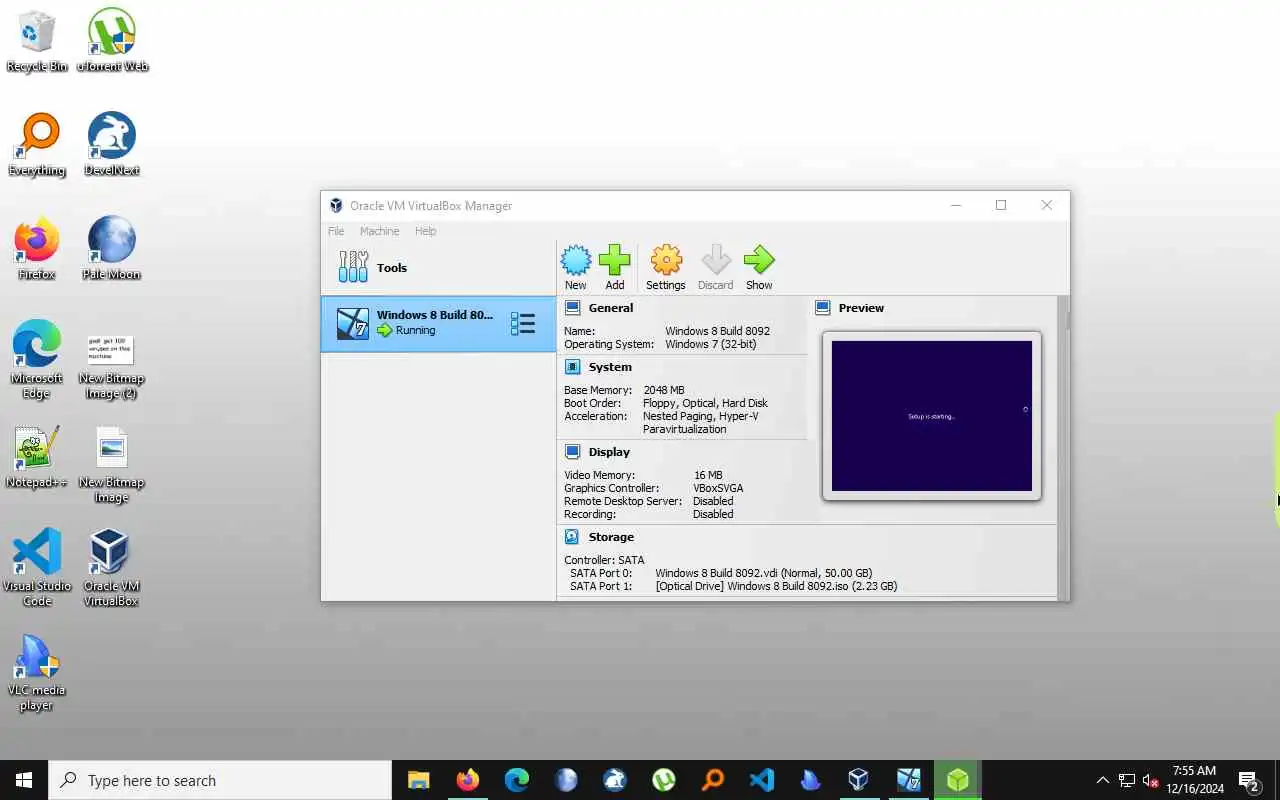Select the Windows 8 Build 8092 VM entry
1280x800 pixels.
[438, 323]
